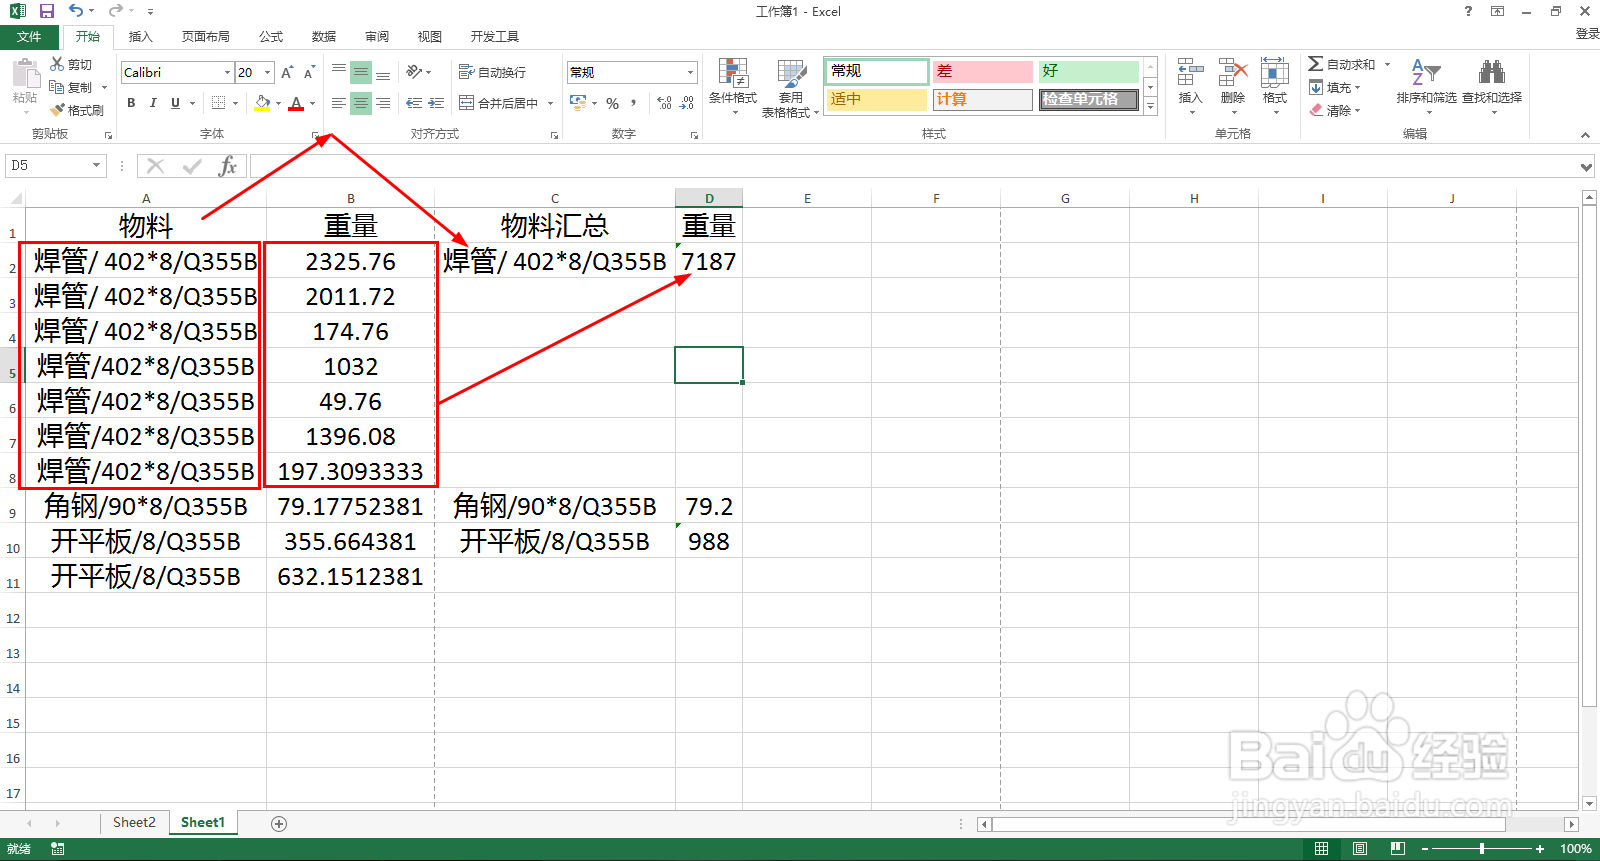Open the number format dropdown
Screen dimensions: 1600x861
[690, 72]
